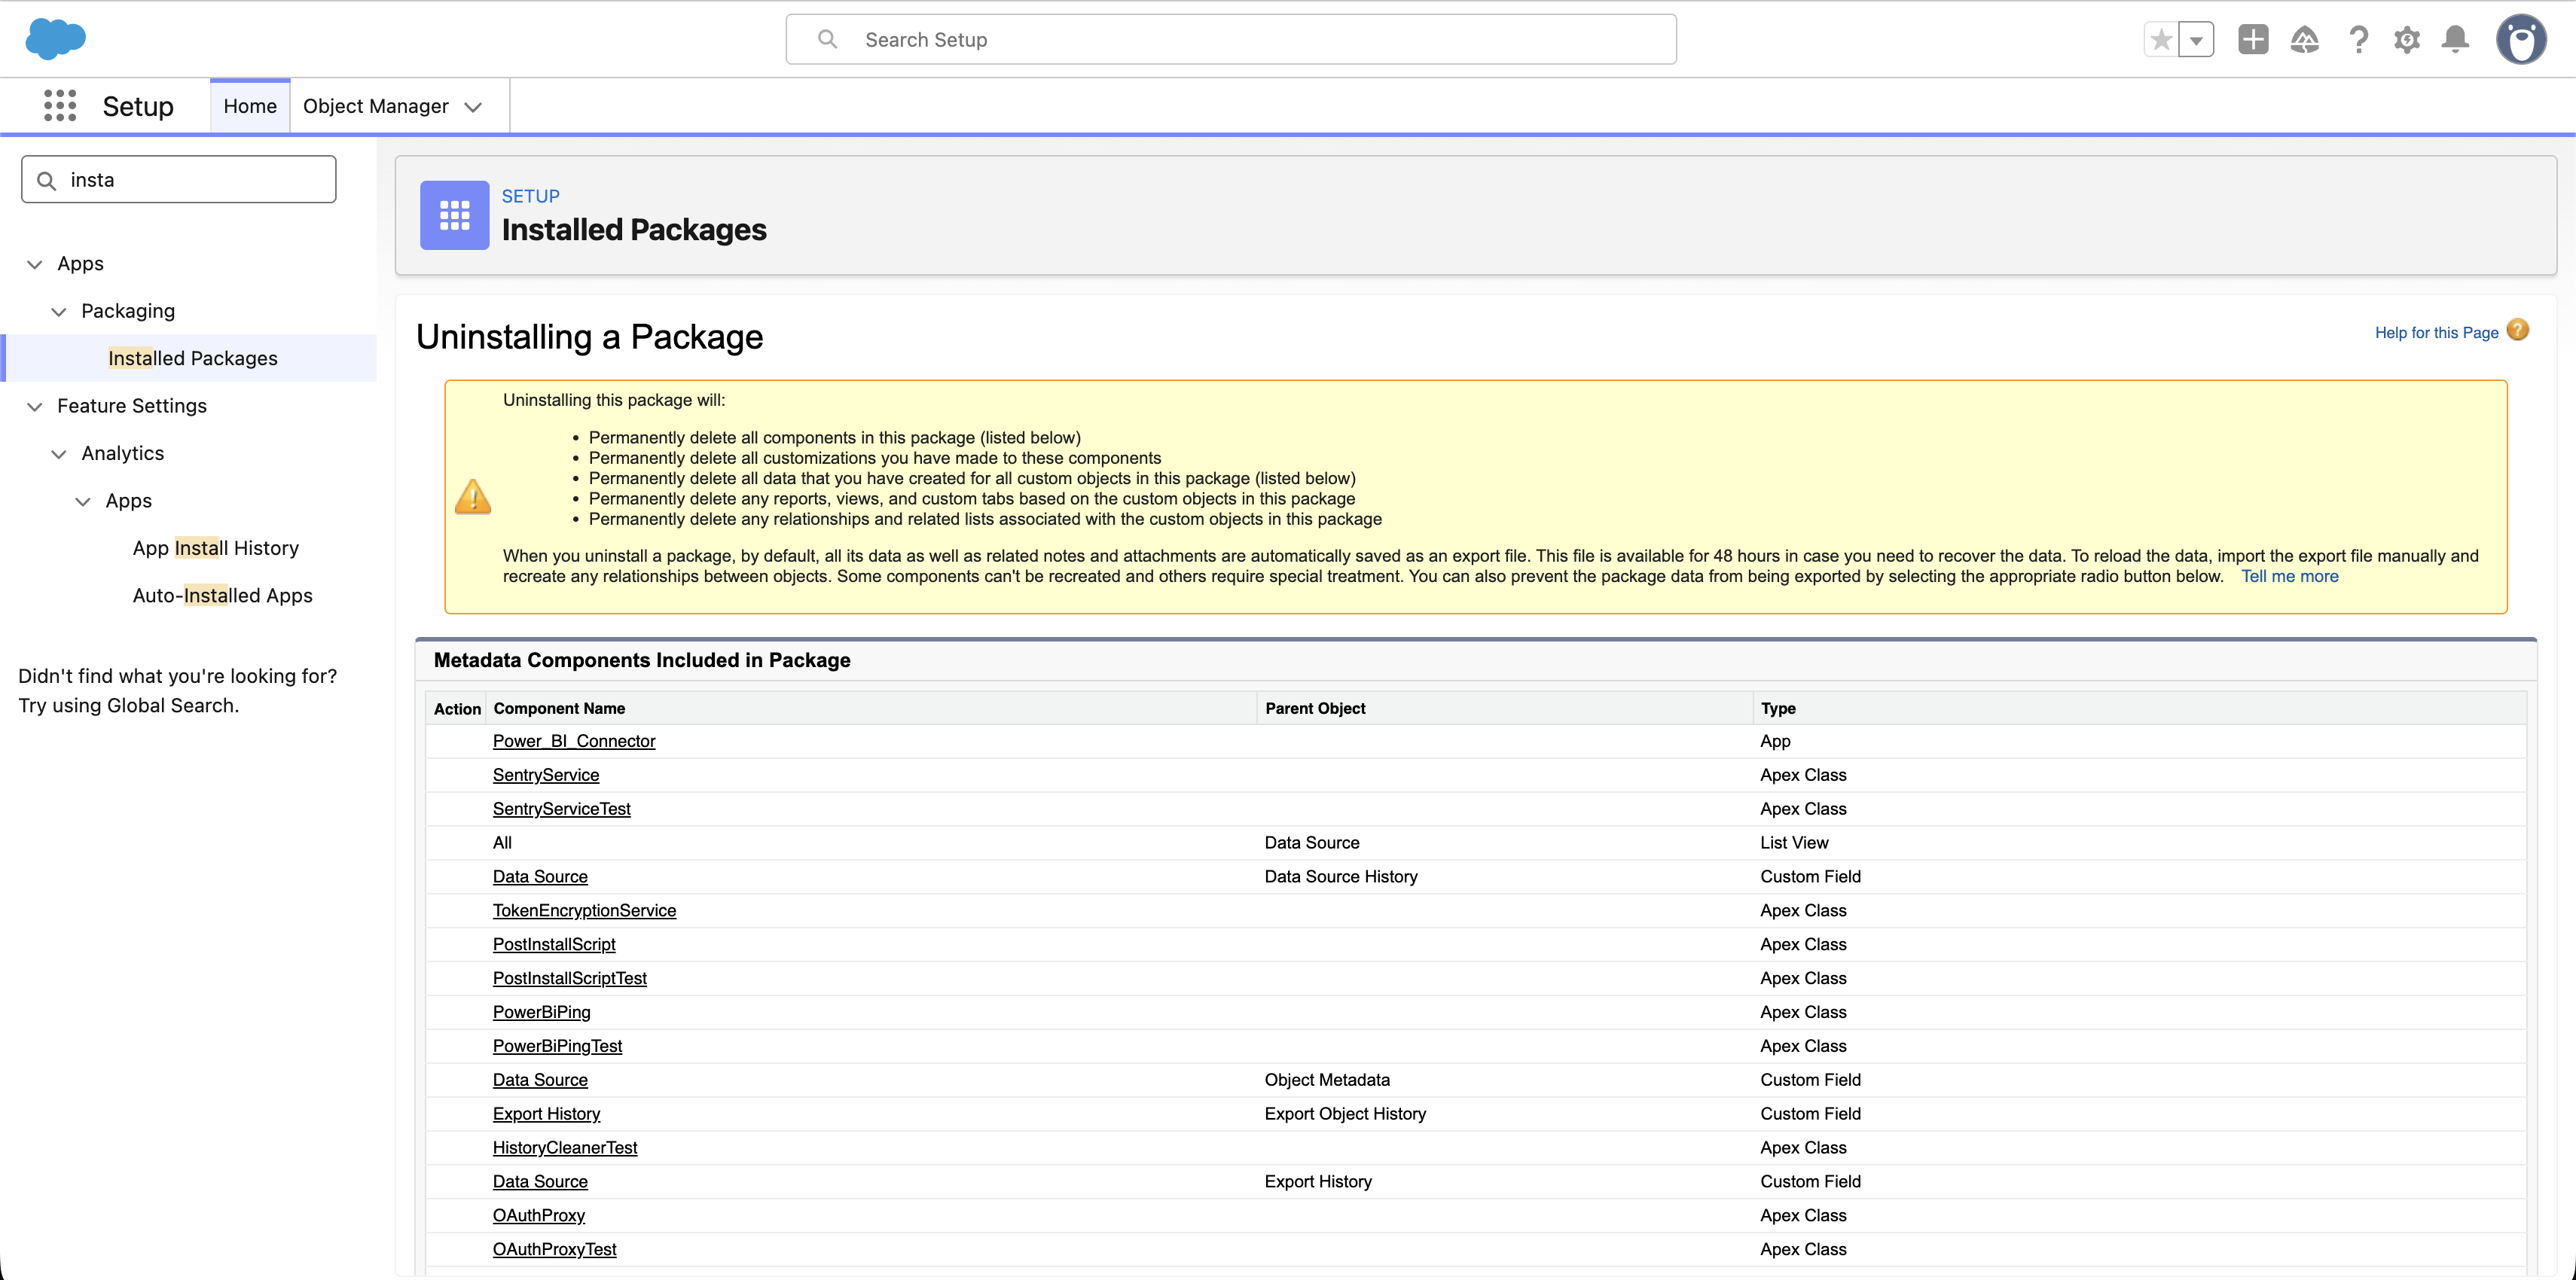Select Installed Packages in sidebar
Image resolution: width=2576 pixels, height=1280 pixels.
193,358
